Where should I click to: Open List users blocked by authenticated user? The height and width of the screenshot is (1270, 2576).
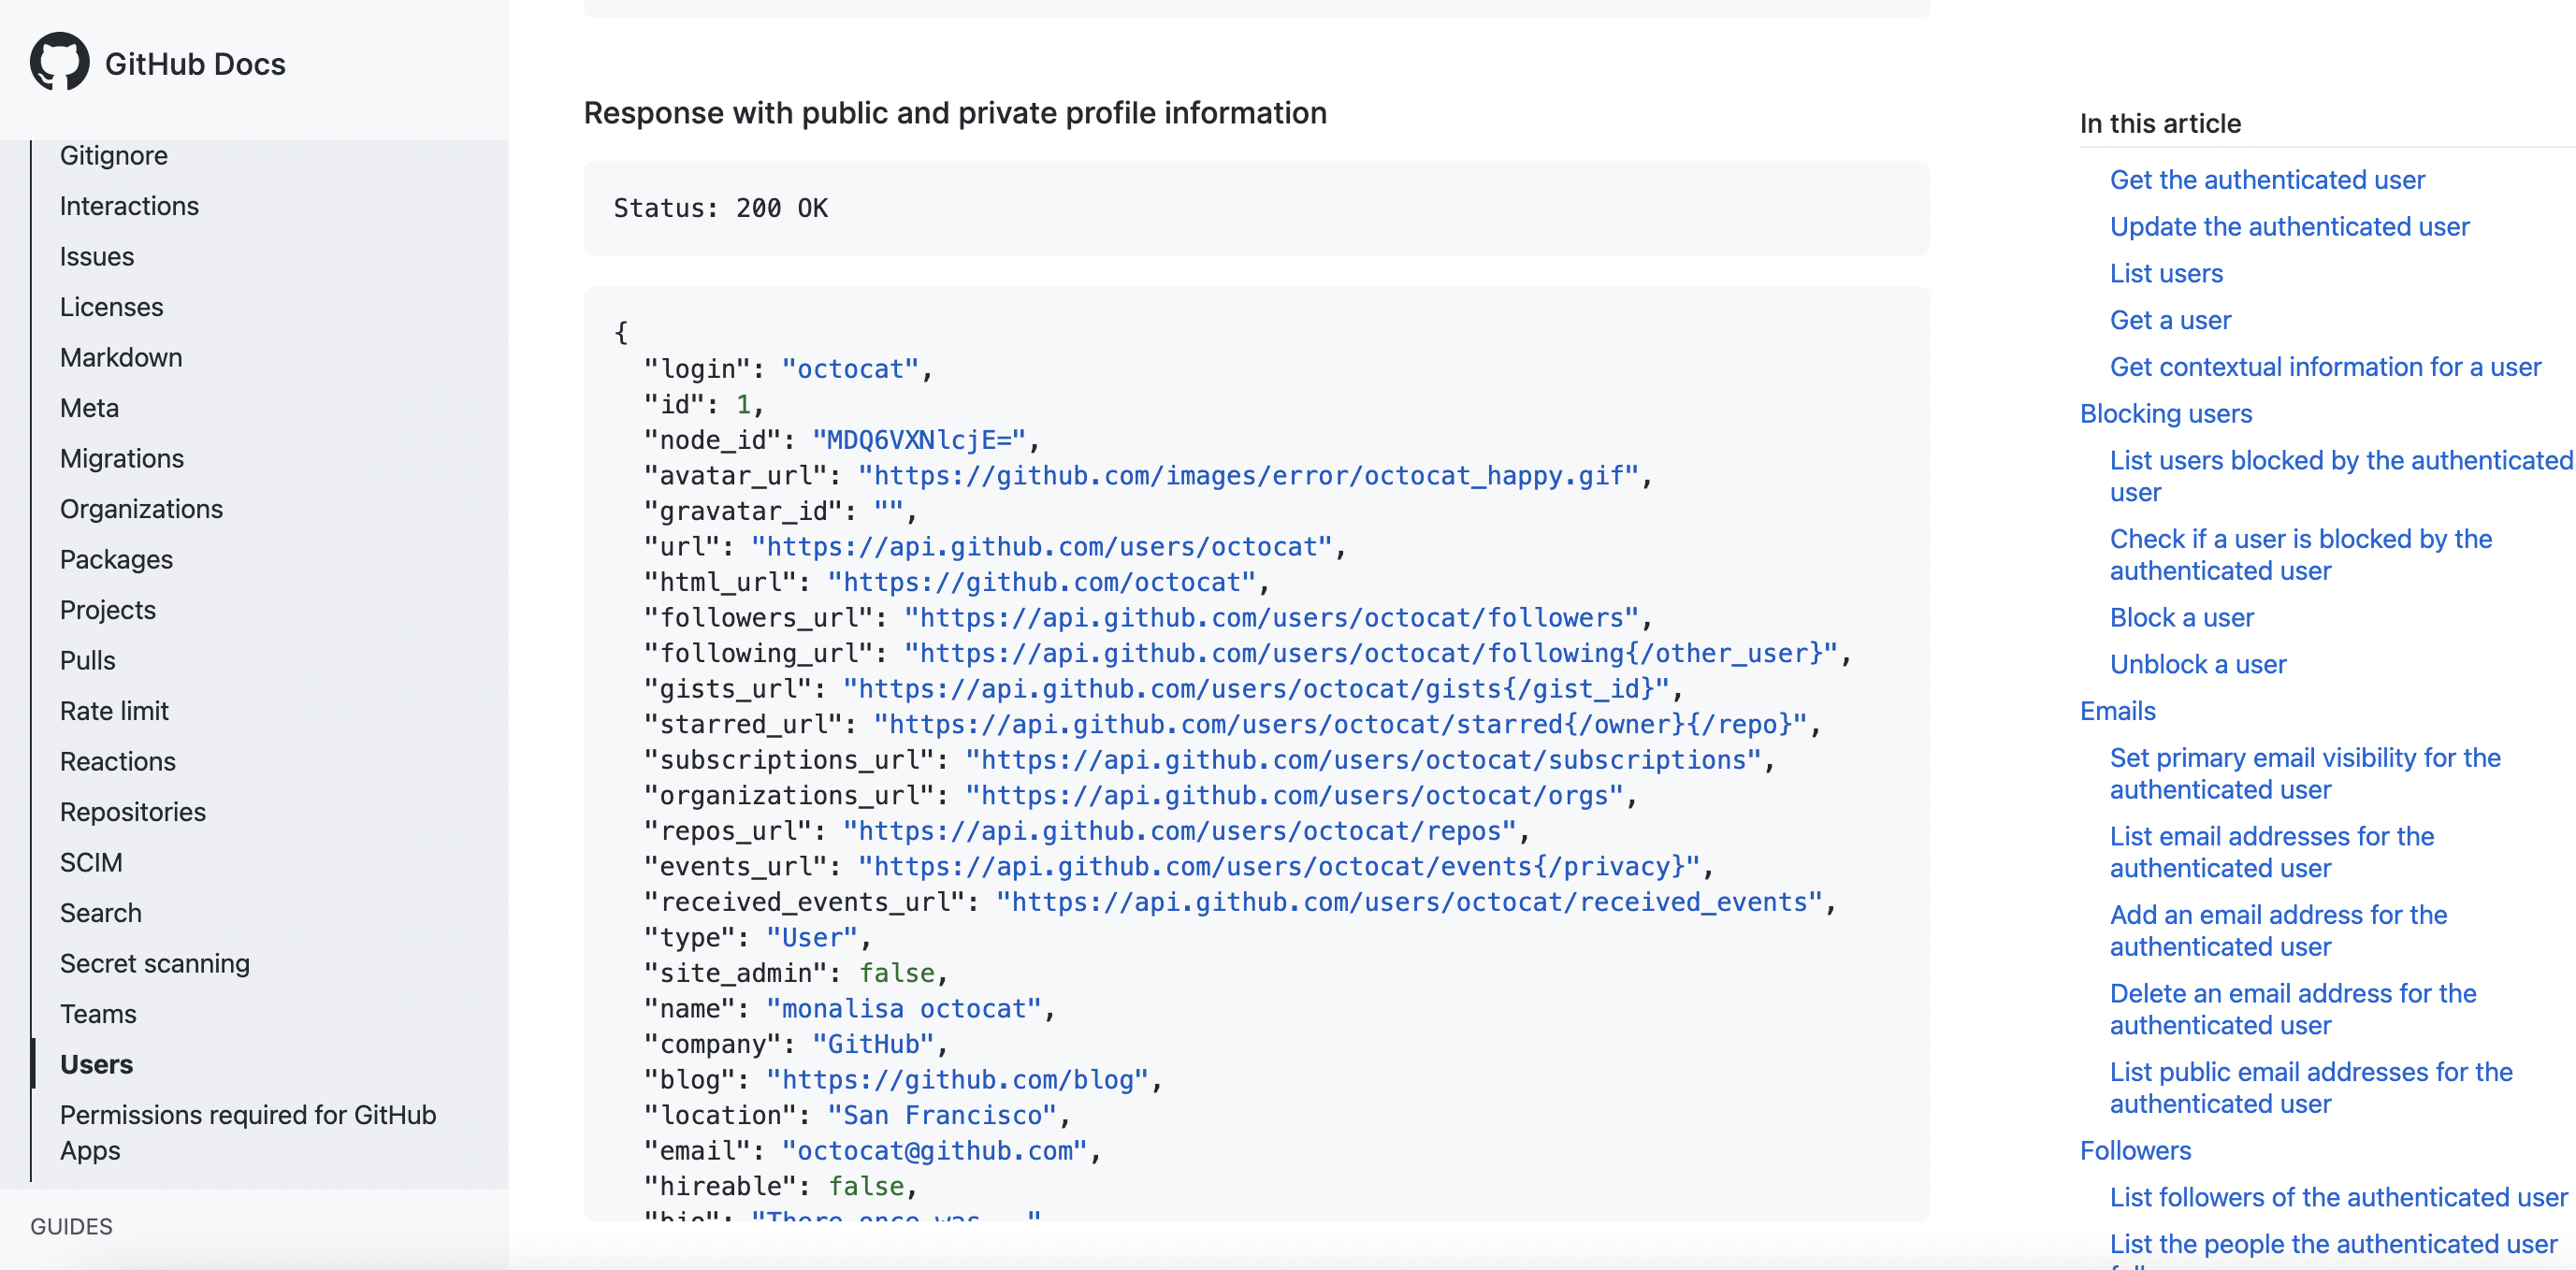[x=2341, y=476]
